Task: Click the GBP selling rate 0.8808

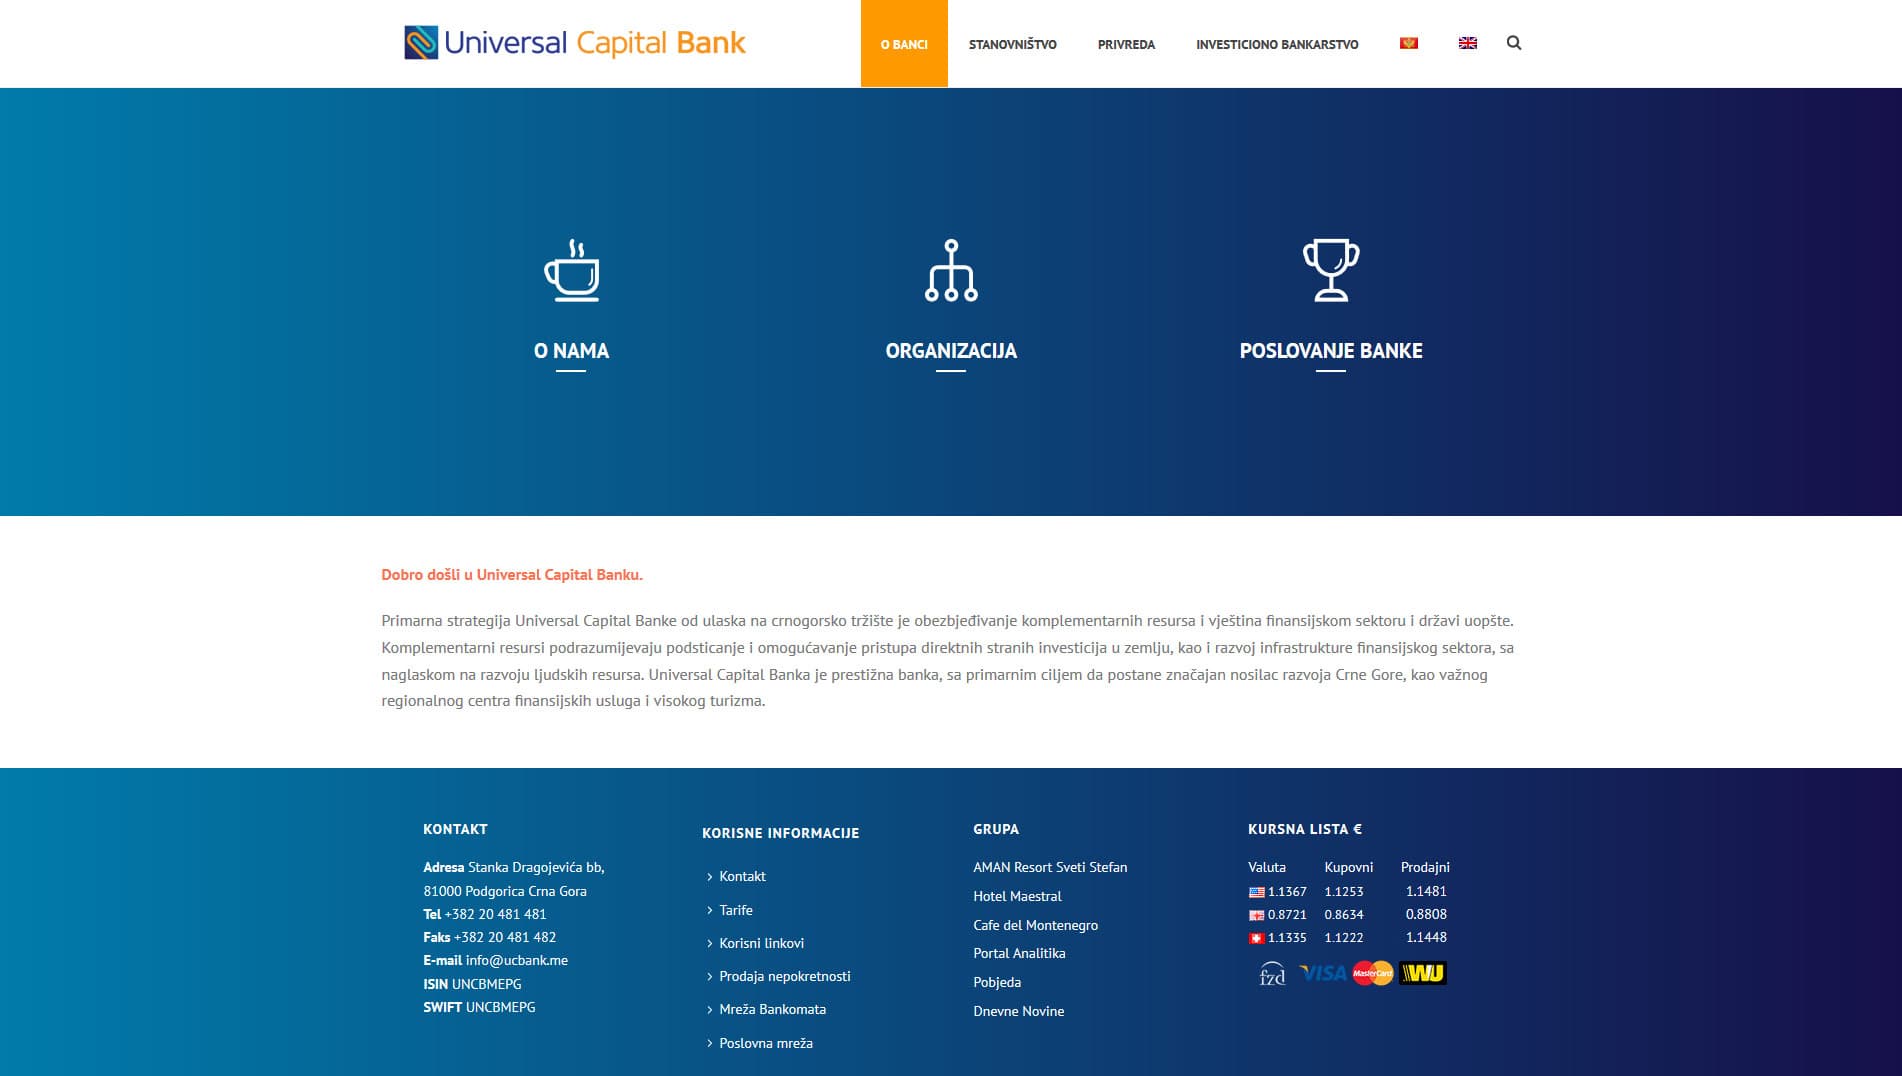Action: [x=1426, y=914]
